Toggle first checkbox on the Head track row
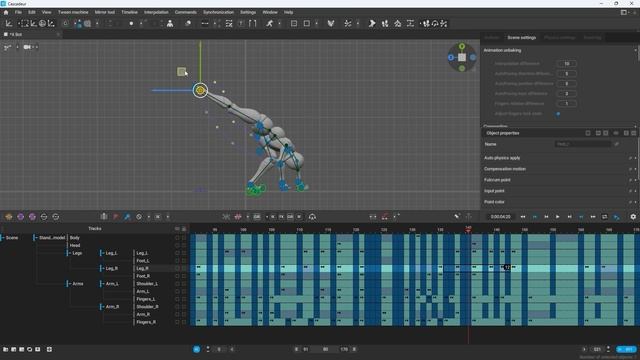The image size is (640, 360). pos(177,245)
